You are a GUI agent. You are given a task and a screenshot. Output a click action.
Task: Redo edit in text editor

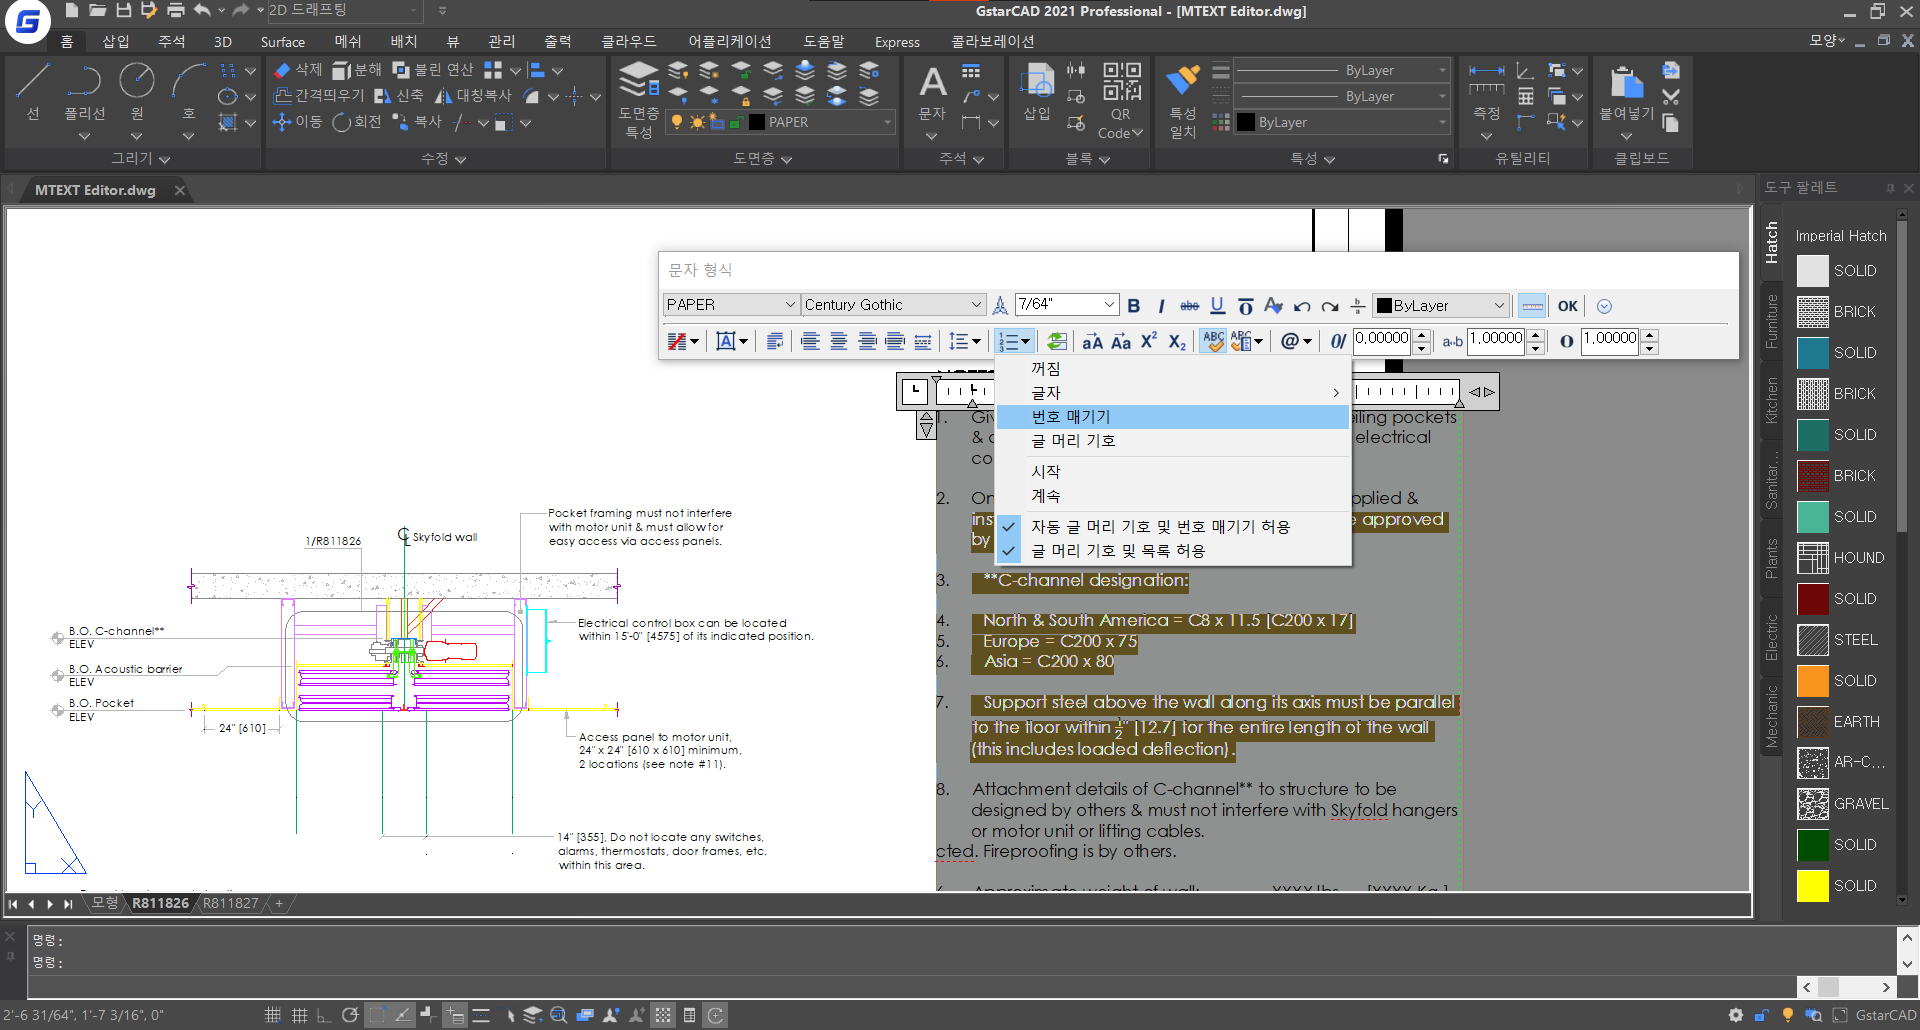[x=1329, y=306]
